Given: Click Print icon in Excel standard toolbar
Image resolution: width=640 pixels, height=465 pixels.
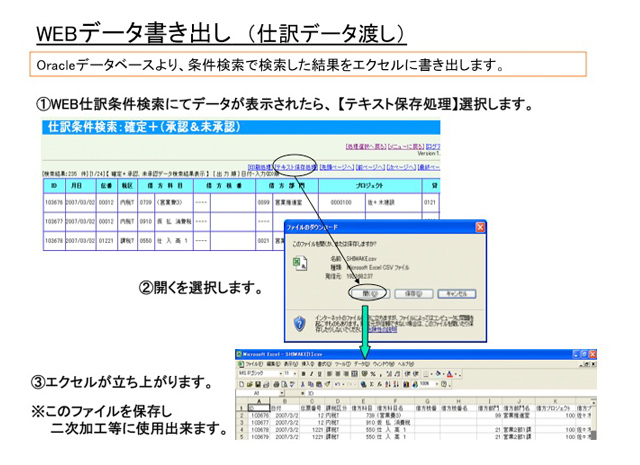Looking at the screenshot, I should click(276, 384).
